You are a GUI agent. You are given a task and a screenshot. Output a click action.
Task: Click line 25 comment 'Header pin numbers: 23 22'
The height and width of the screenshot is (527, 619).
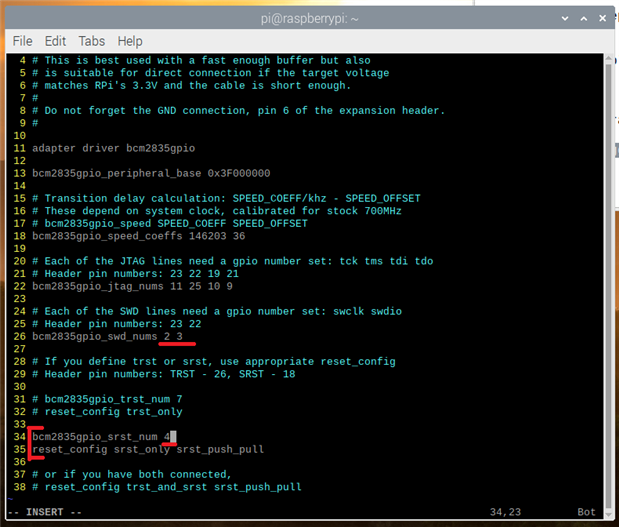(x=123, y=324)
